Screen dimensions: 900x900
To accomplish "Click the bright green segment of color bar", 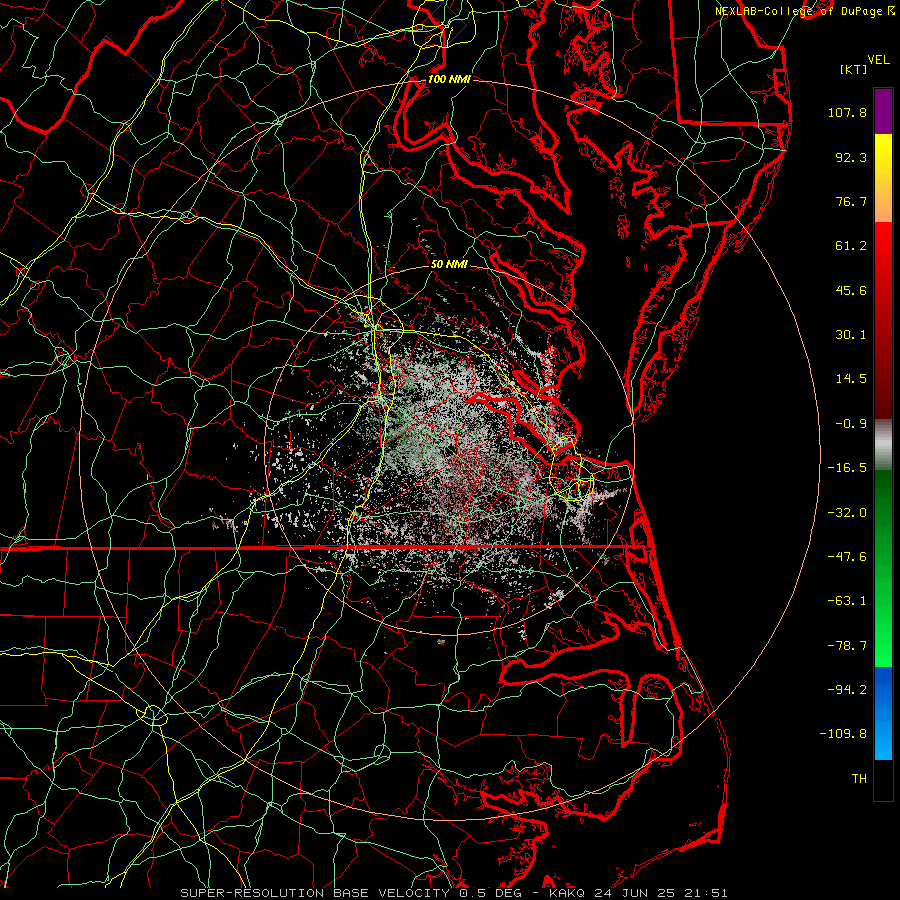I will click(883, 568).
